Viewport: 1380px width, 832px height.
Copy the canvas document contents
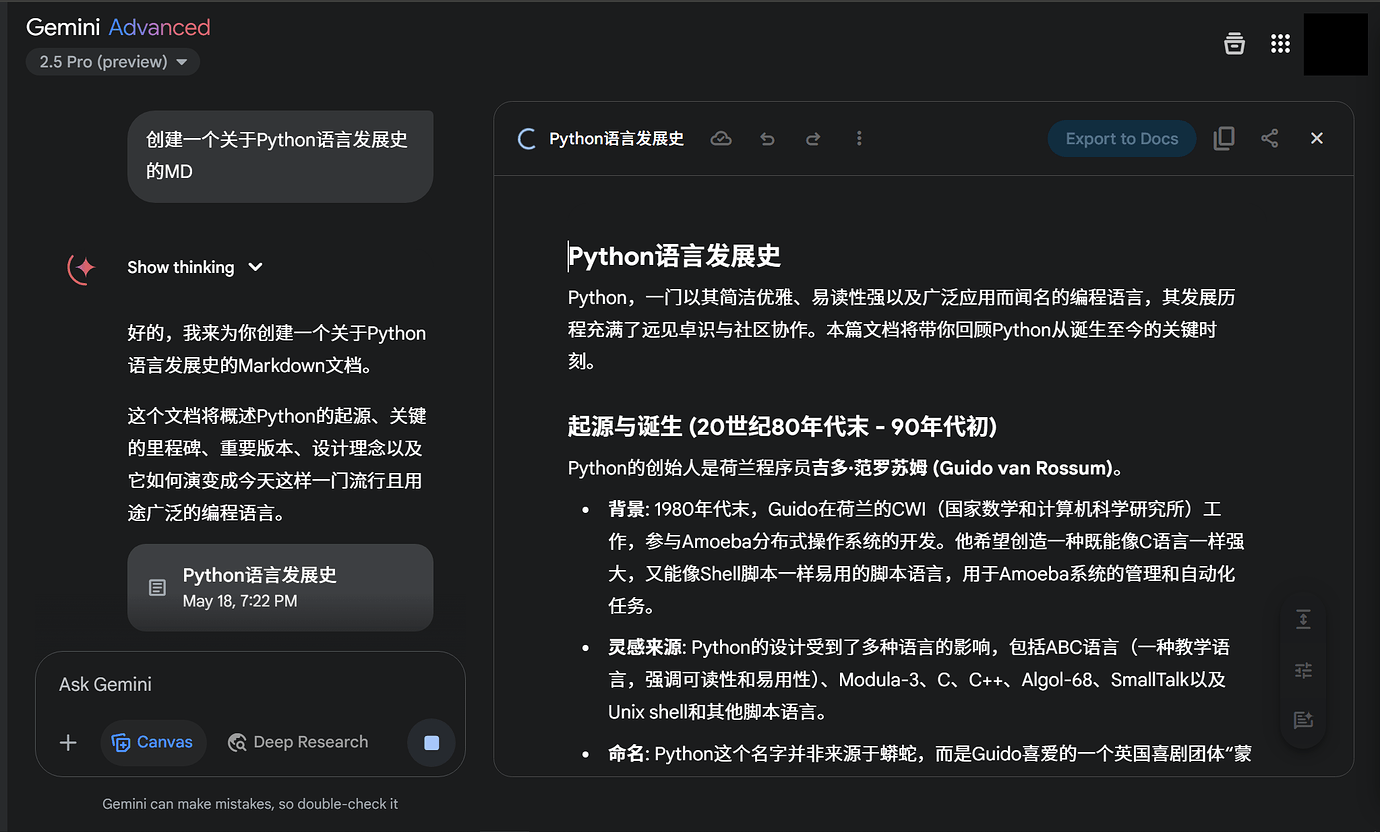pyautogui.click(x=1224, y=139)
